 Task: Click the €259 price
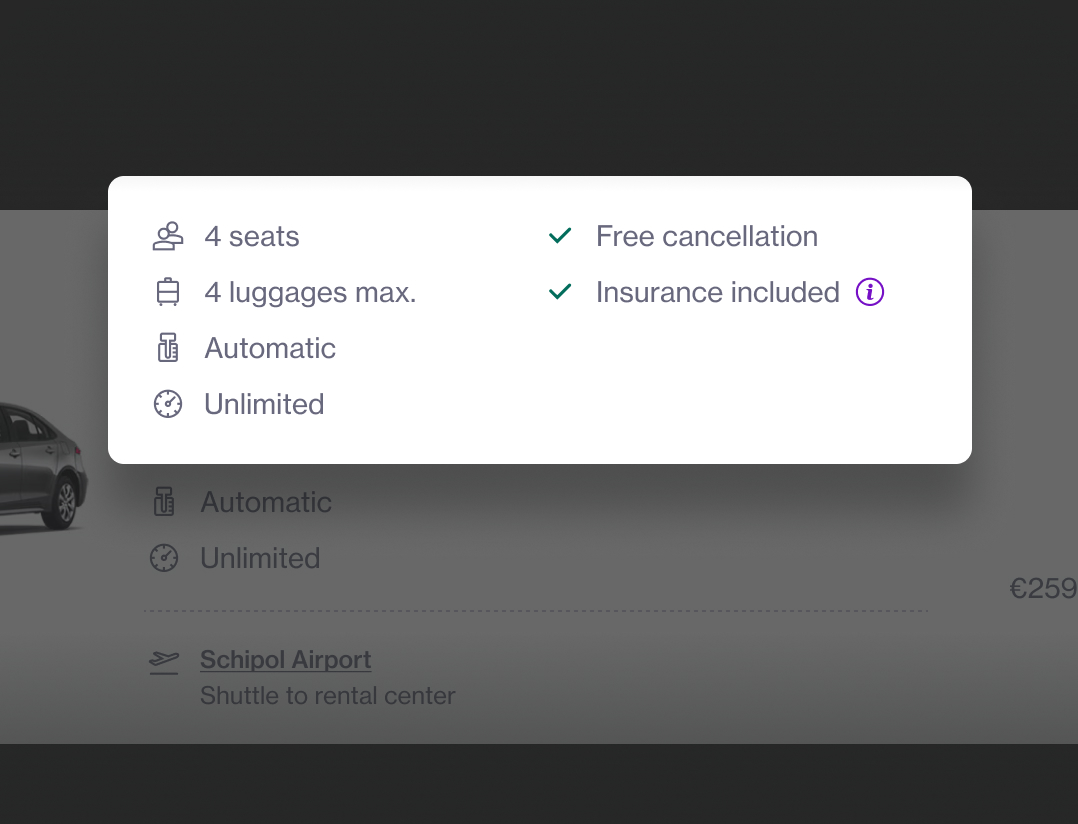tap(1043, 588)
